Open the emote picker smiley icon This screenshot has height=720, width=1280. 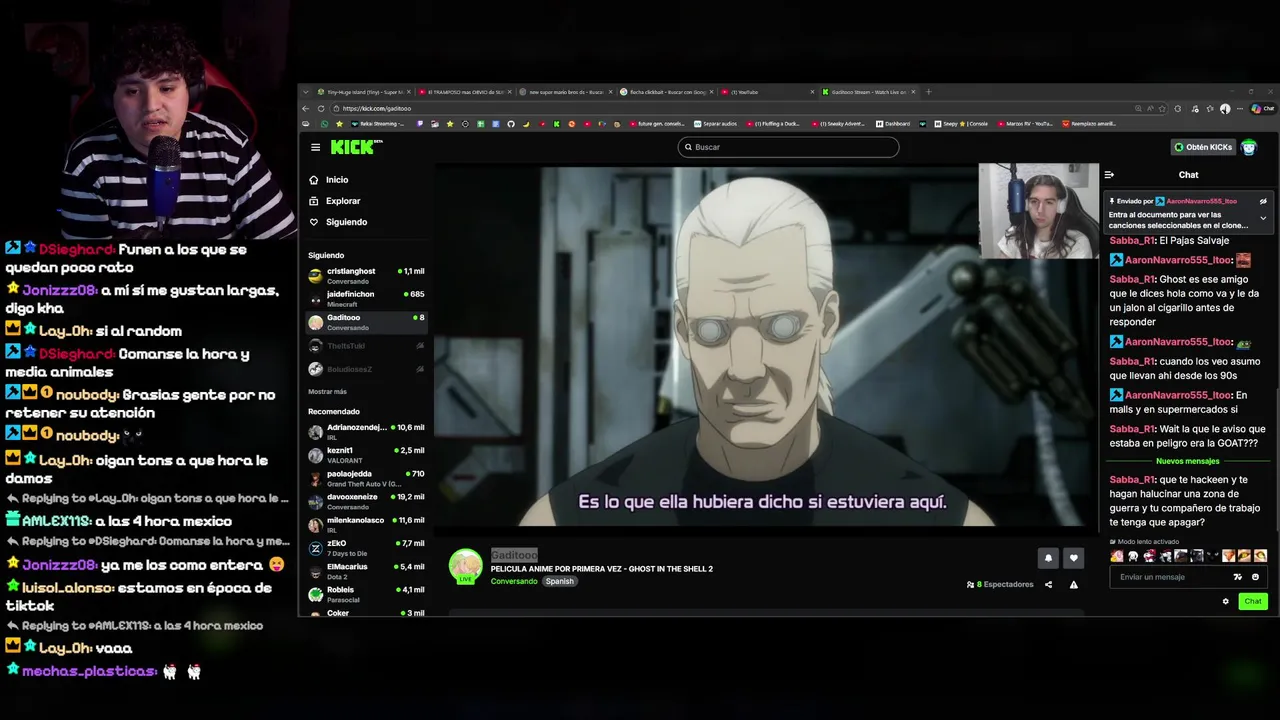coord(1255,577)
